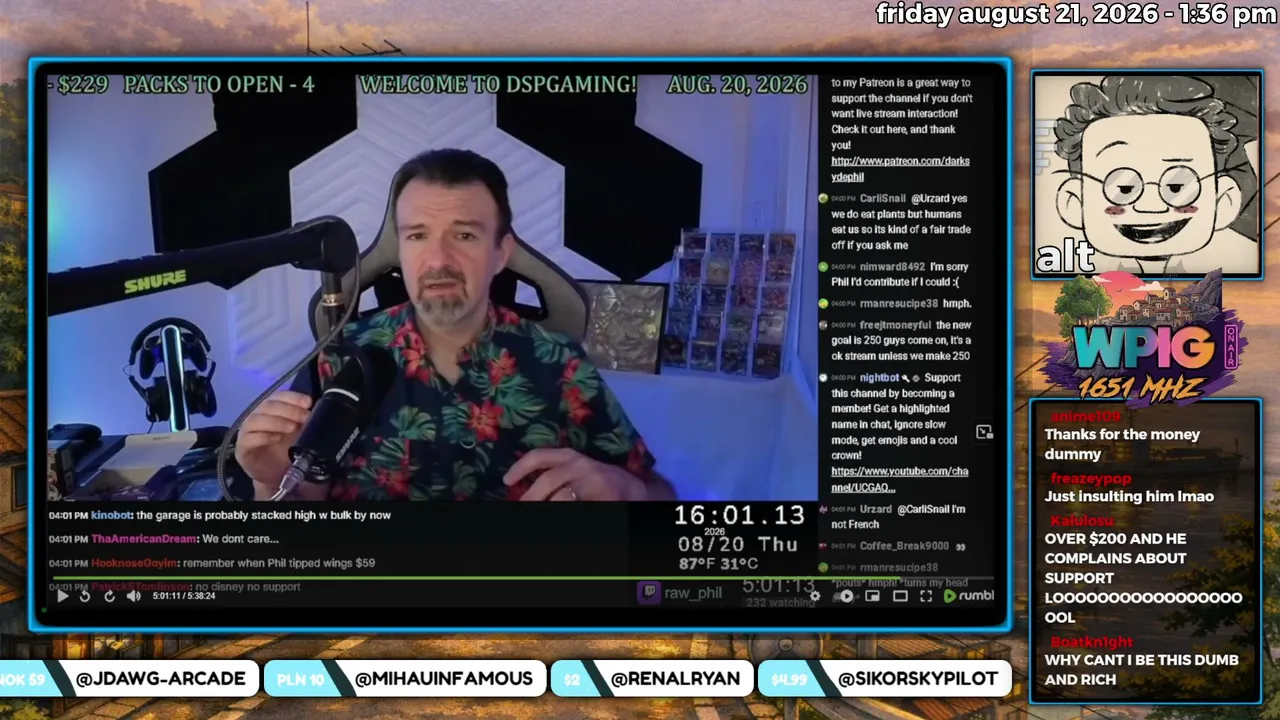Click the chat pop-out icon

click(x=984, y=432)
